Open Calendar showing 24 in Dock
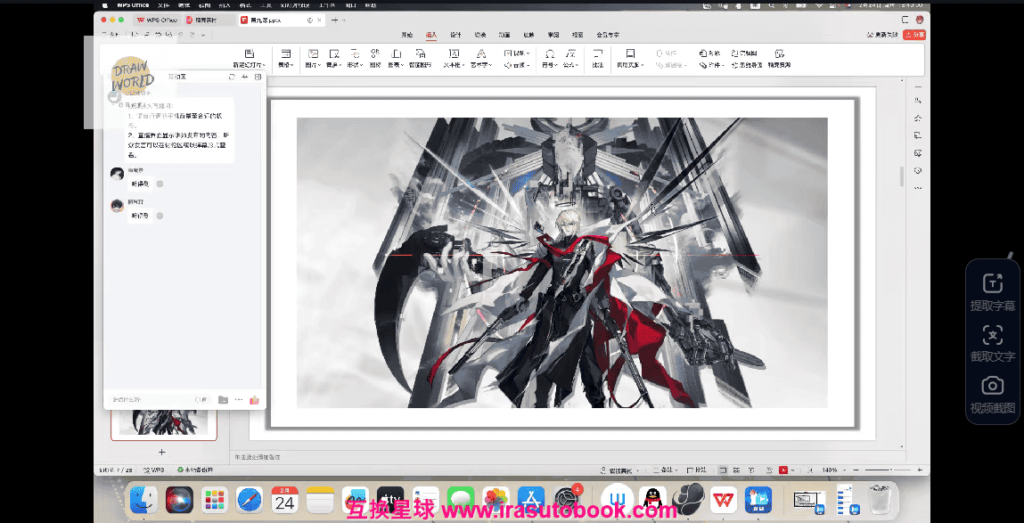Viewport: 1024px width, 523px height. [x=285, y=501]
